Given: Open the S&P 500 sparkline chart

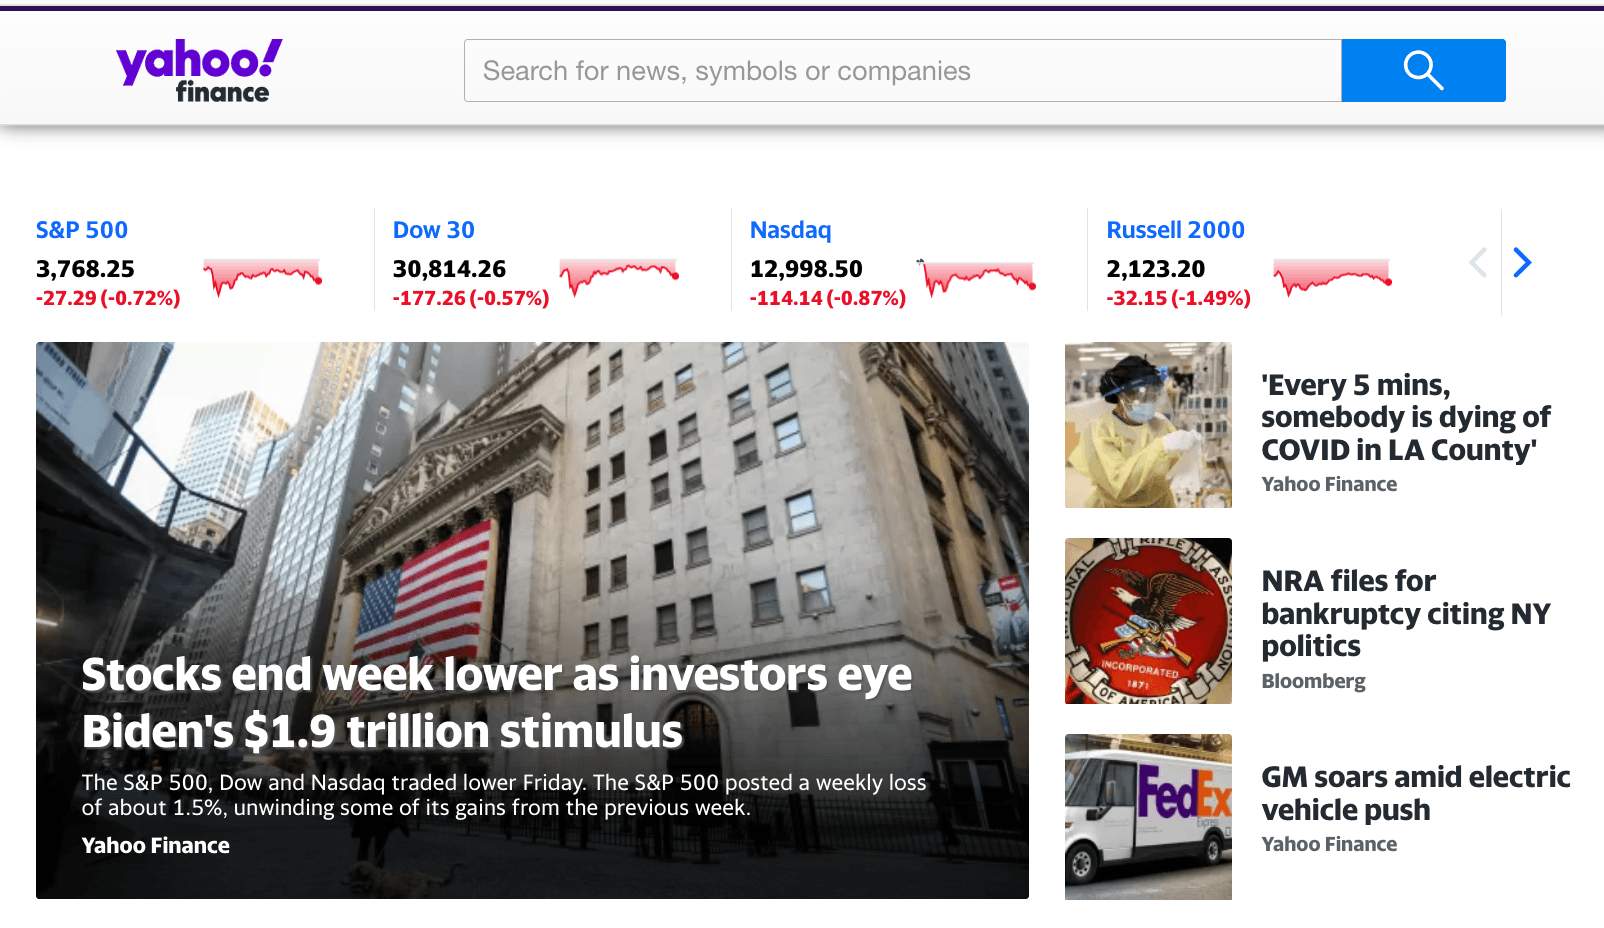Looking at the screenshot, I should [262, 277].
